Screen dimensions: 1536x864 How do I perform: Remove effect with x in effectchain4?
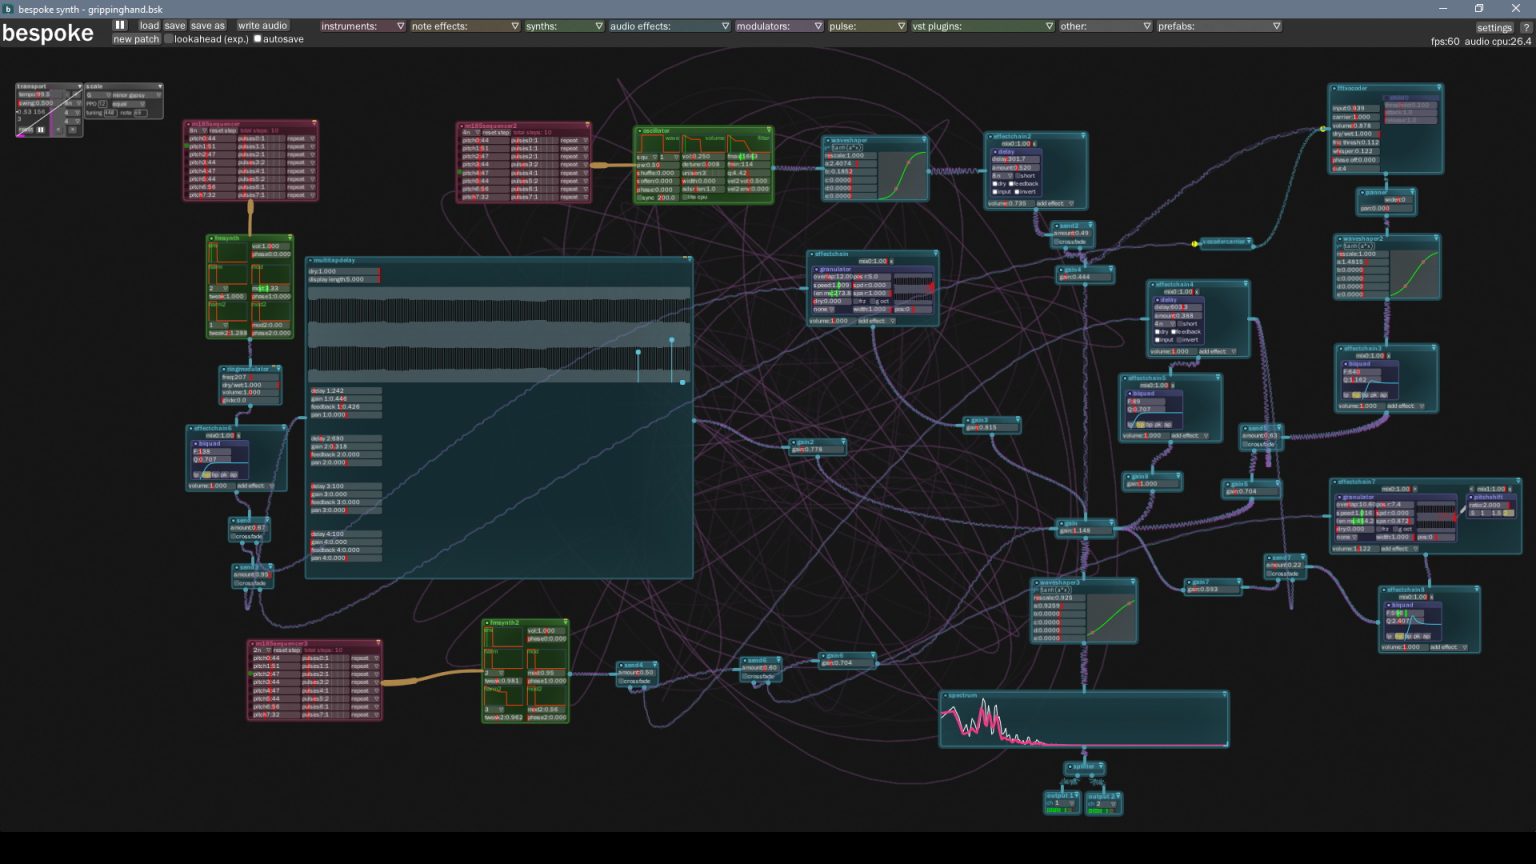[1196, 292]
